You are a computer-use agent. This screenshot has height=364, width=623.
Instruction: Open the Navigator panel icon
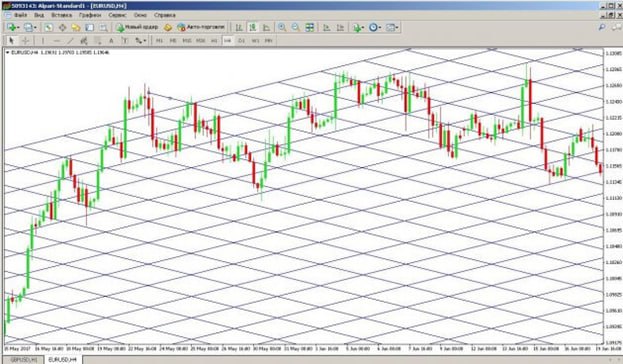(x=76, y=27)
